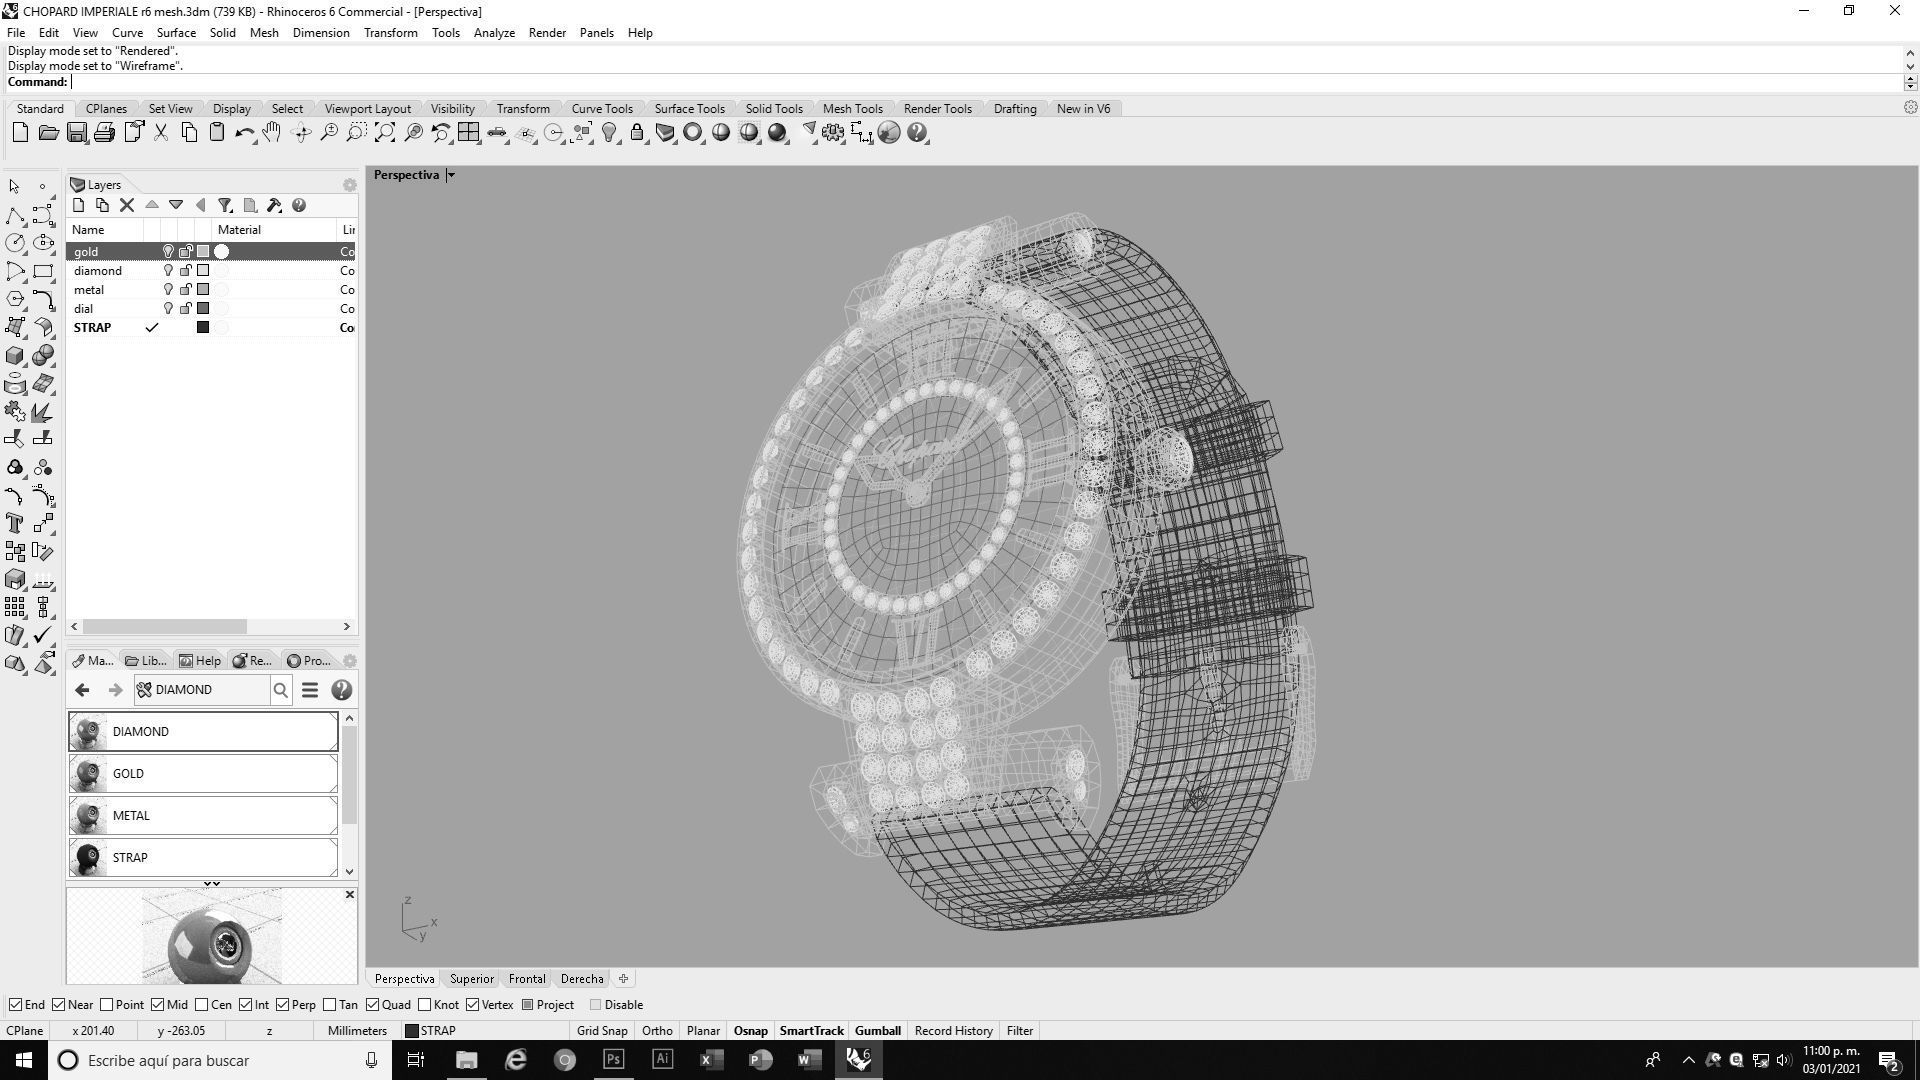Toggle the Near osnap checkbox
Image resolution: width=1920 pixels, height=1080 pixels.
[58, 1005]
